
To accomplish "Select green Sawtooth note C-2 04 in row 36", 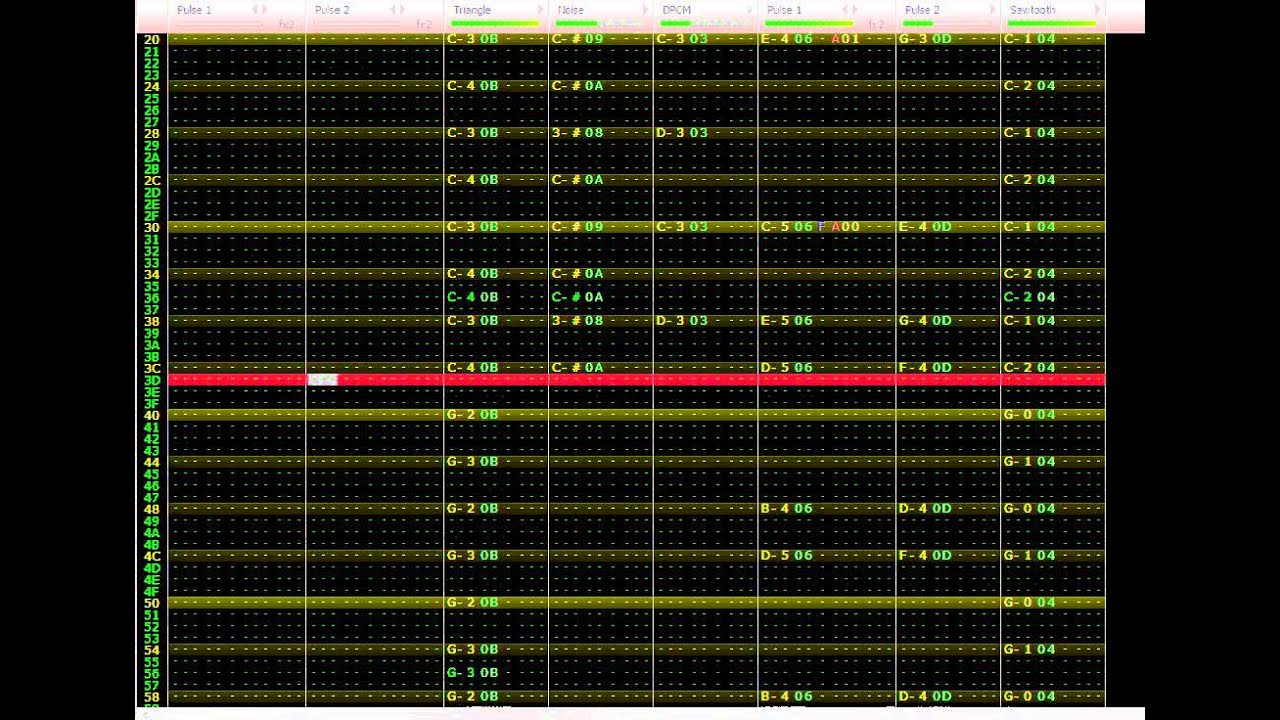I will [1029, 297].
